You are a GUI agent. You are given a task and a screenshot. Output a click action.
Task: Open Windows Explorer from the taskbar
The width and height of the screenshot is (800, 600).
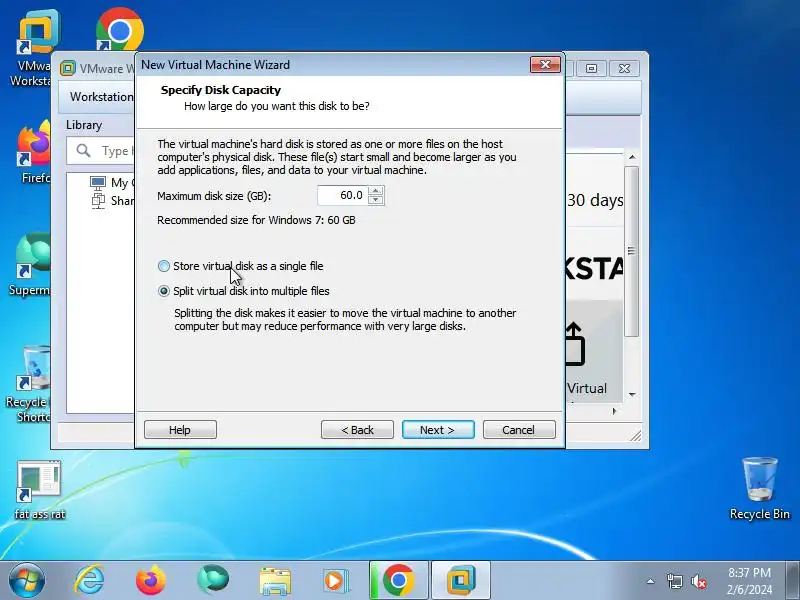tap(275, 581)
